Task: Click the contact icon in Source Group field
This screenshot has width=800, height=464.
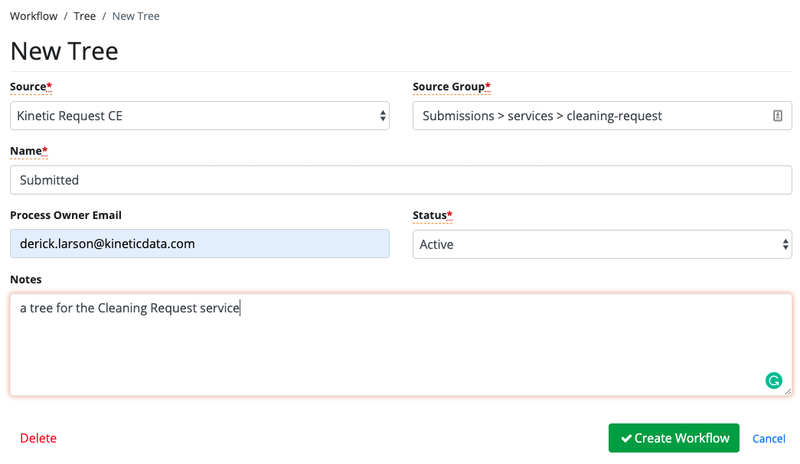Action: (777, 116)
